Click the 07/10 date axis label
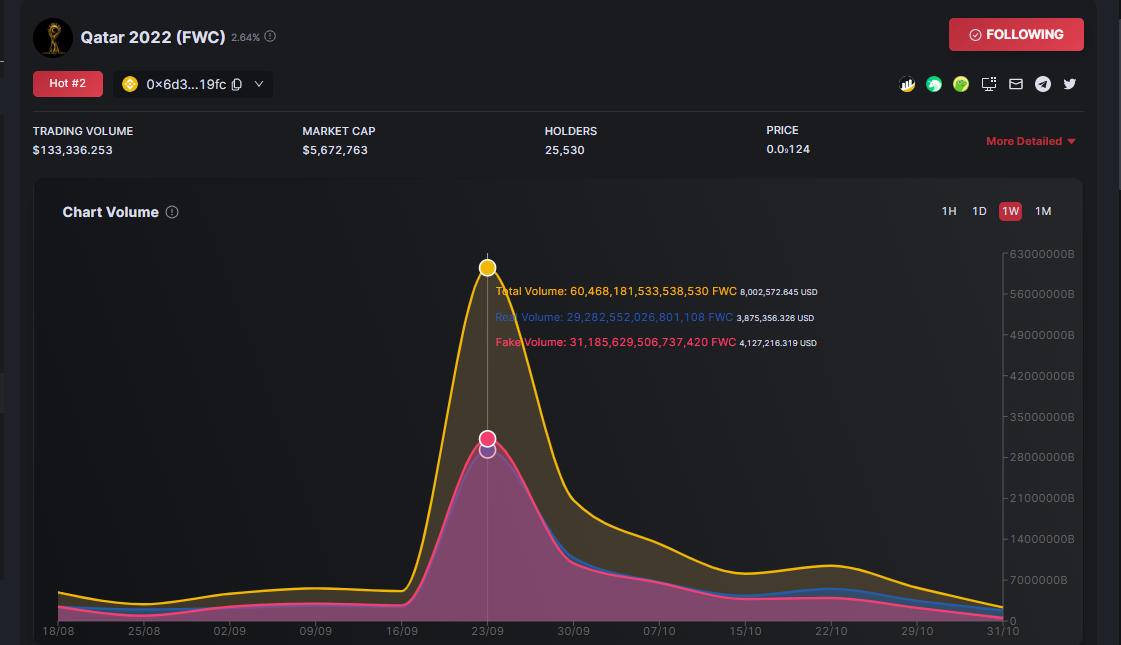 click(x=659, y=631)
